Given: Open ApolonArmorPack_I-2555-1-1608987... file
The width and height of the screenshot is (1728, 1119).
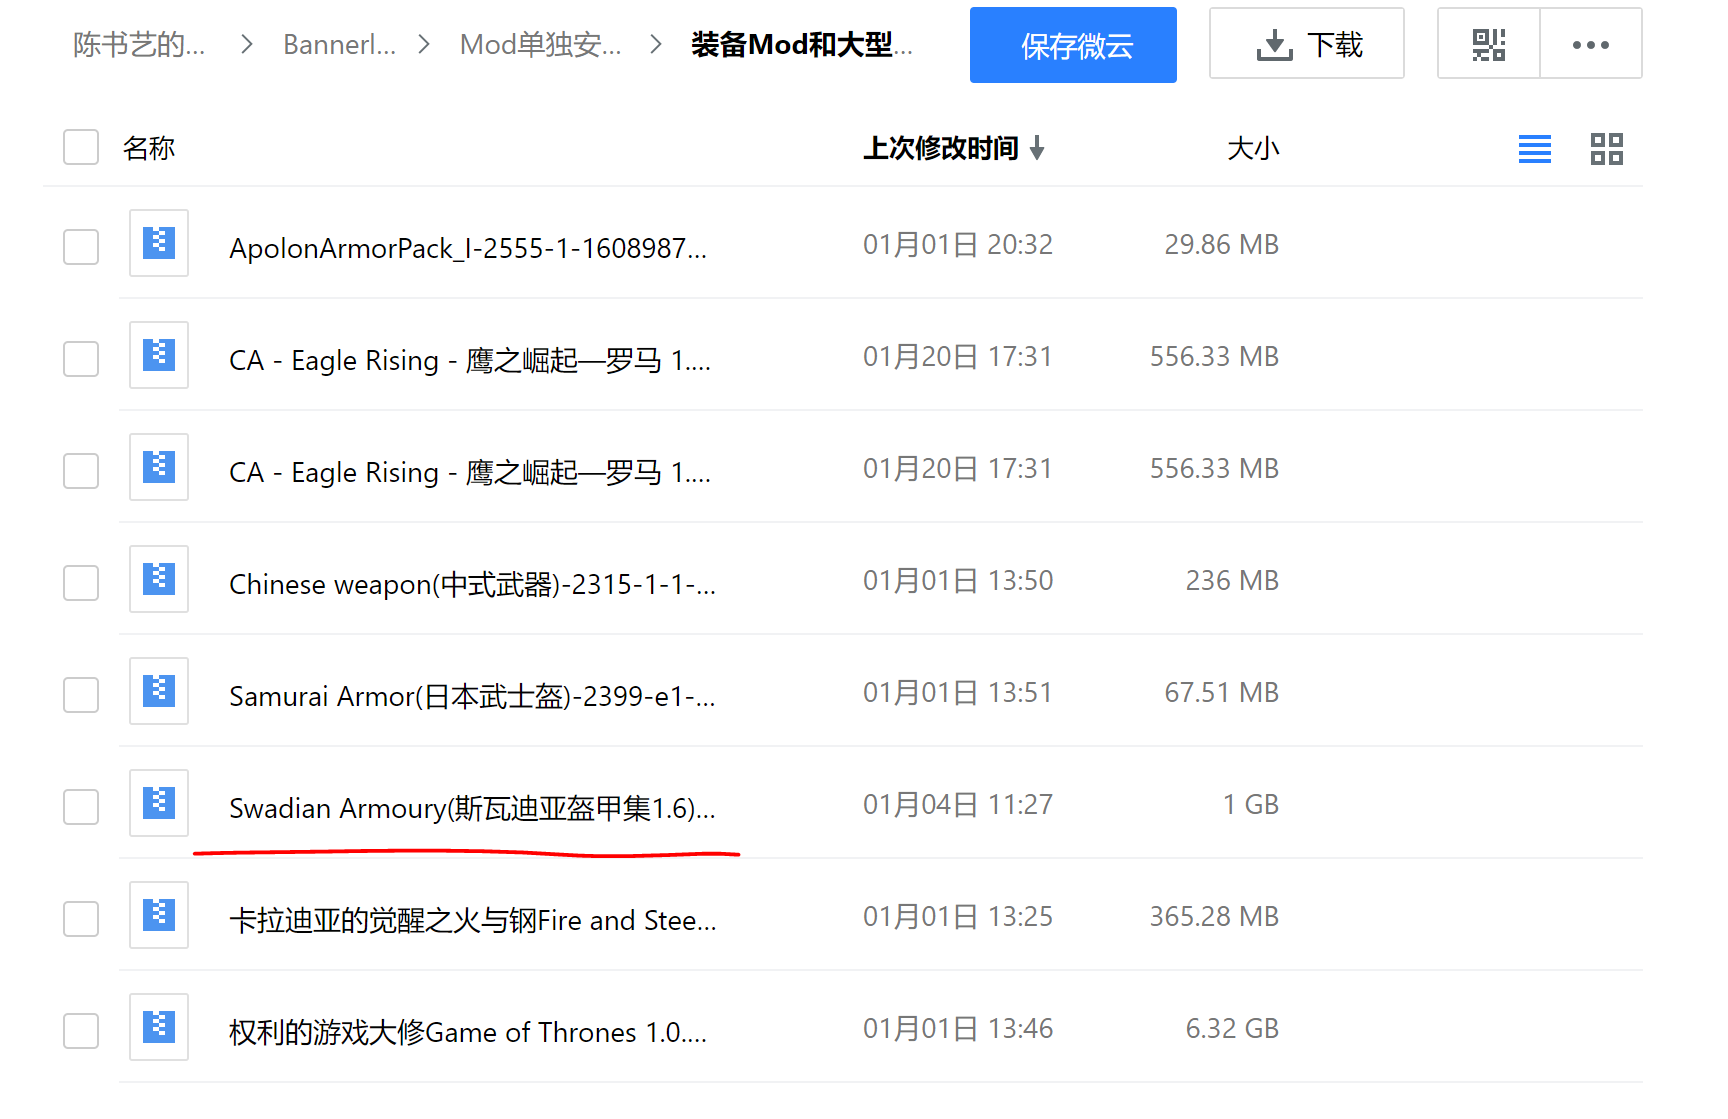Looking at the screenshot, I should pos(468,248).
